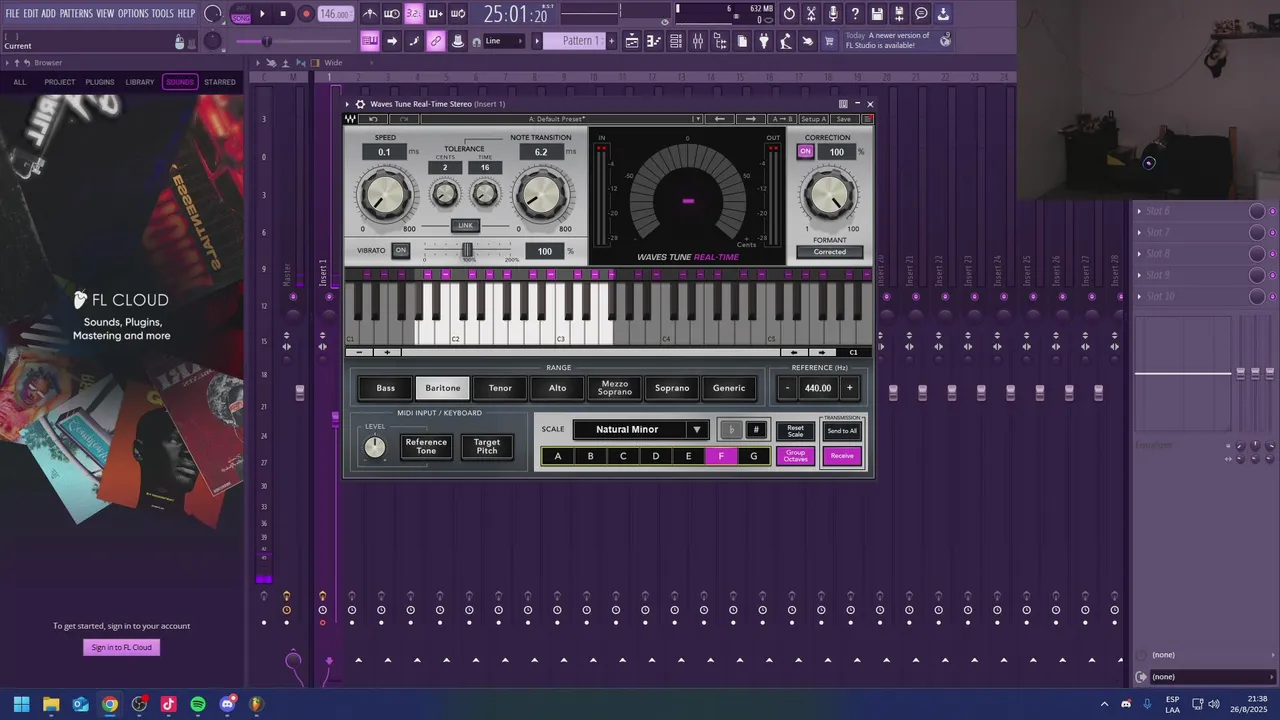Screen dimensions: 1280x720
Task: Click the tempo 146.000 field
Action: click(x=334, y=14)
